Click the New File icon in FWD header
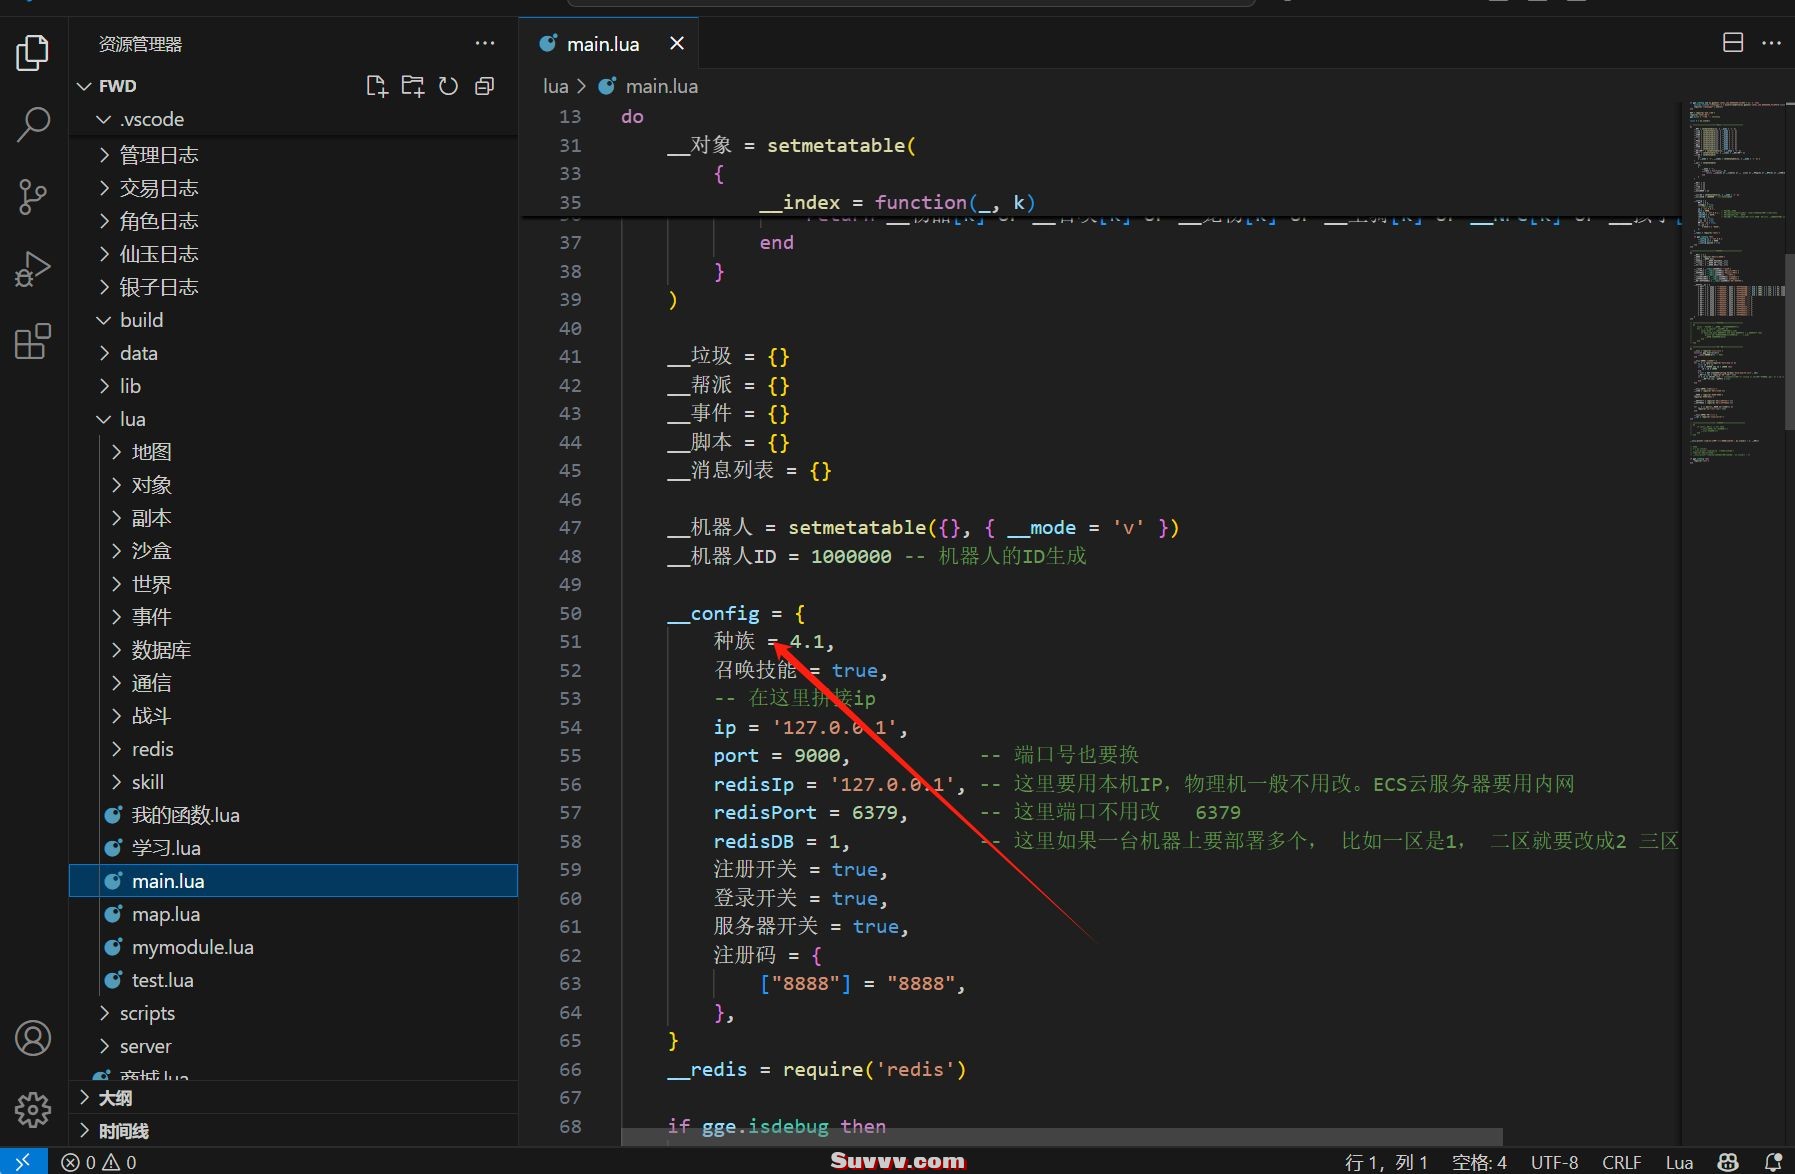 coord(377,86)
